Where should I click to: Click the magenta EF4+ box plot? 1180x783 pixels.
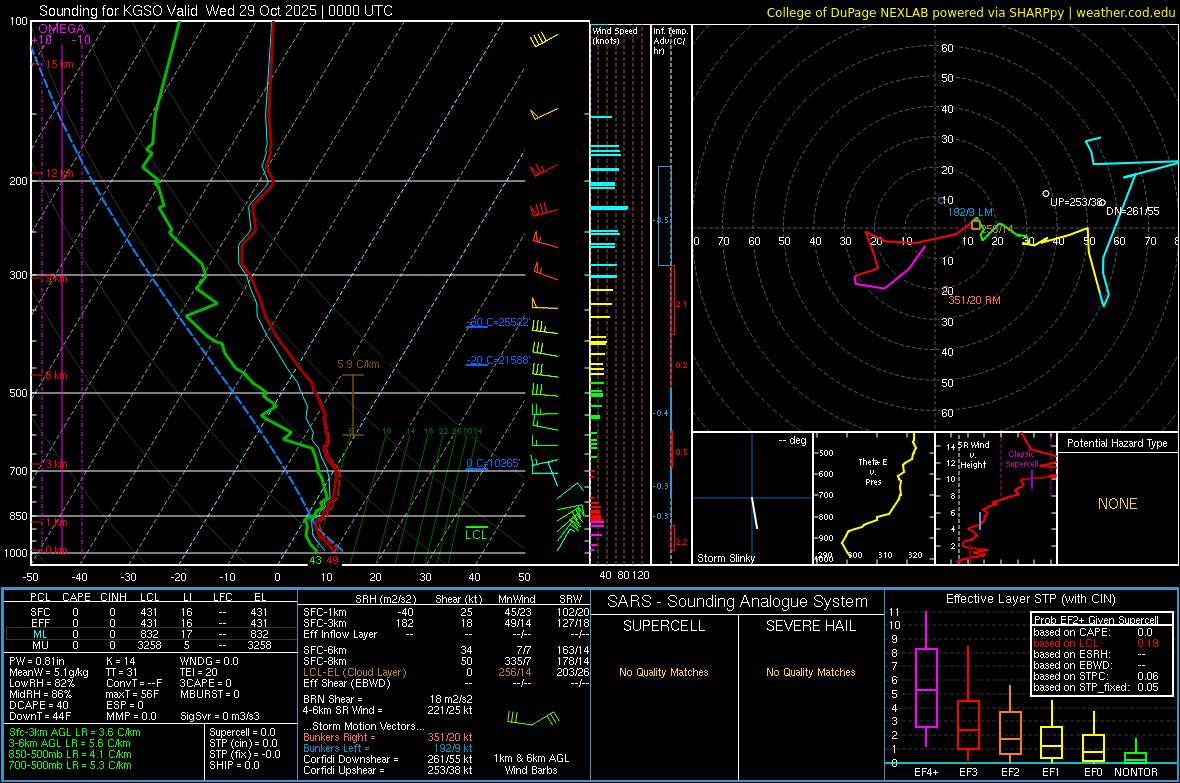(926, 681)
